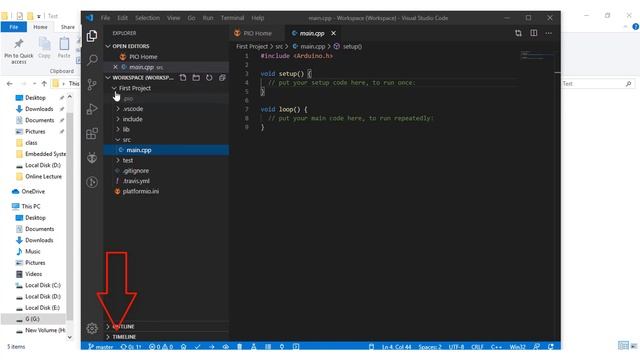The width and height of the screenshot is (640, 360).
Task: Click PlatformIO Home icon in status bar
Action: click(x=184, y=347)
